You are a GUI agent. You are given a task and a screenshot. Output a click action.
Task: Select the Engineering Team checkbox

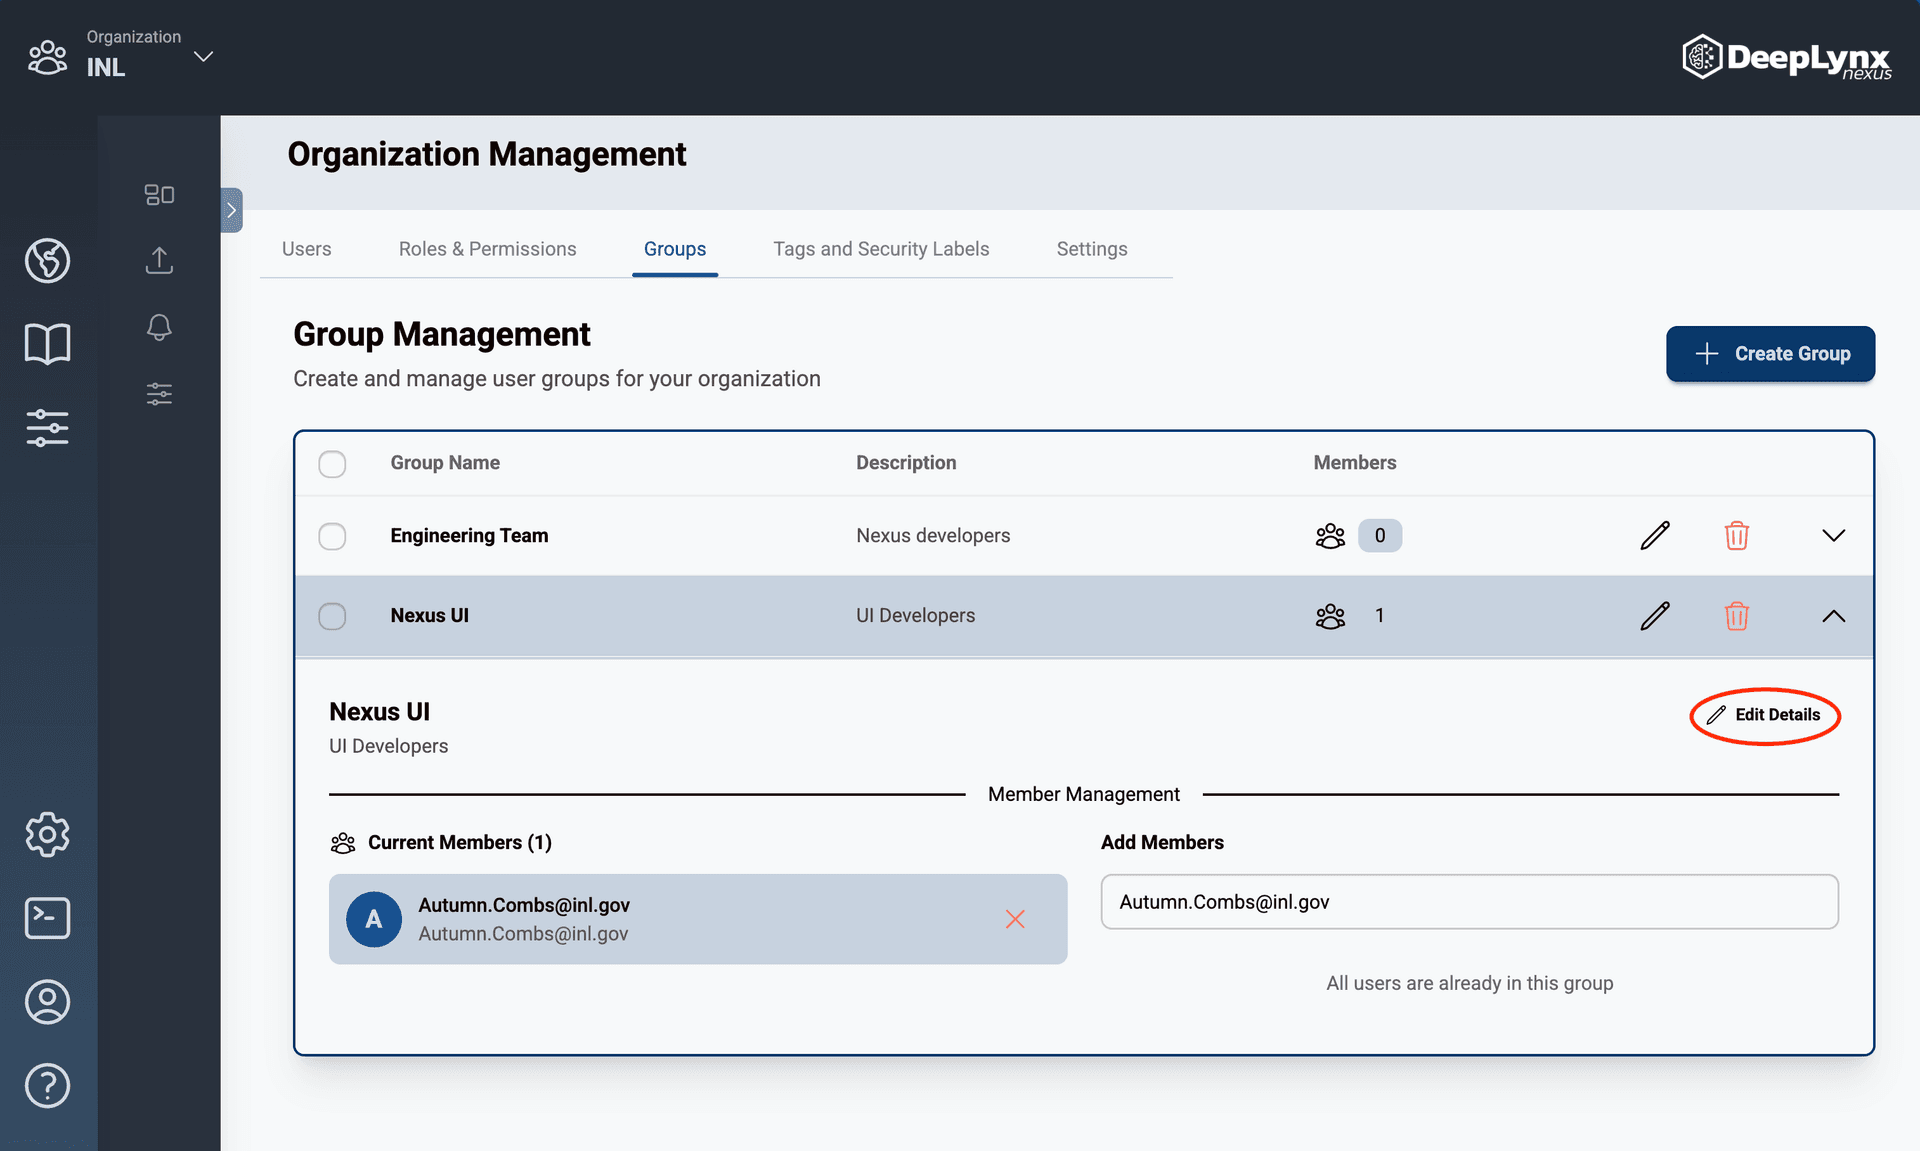pos(332,536)
